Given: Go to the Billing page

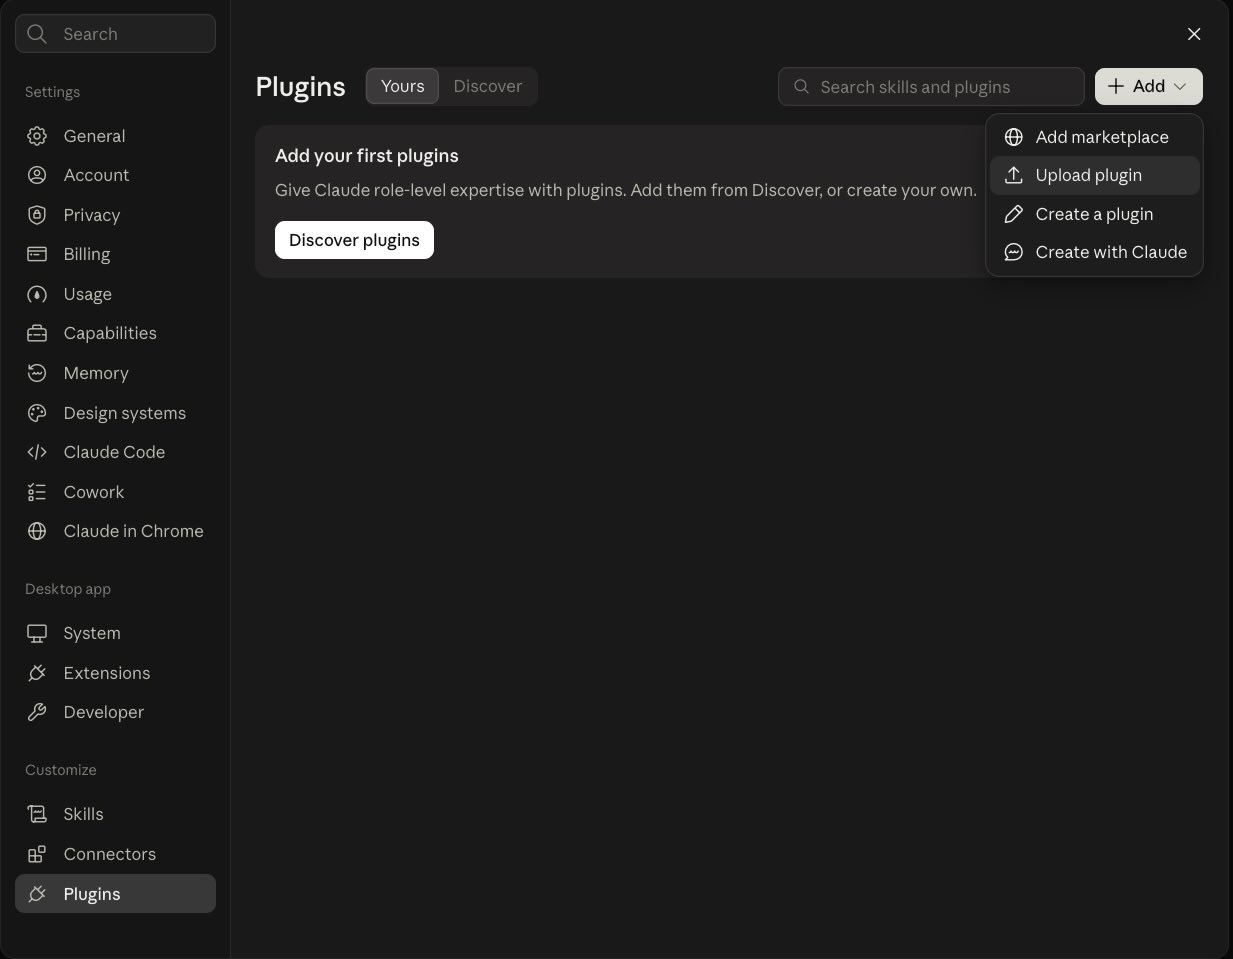Looking at the screenshot, I should click(115, 254).
